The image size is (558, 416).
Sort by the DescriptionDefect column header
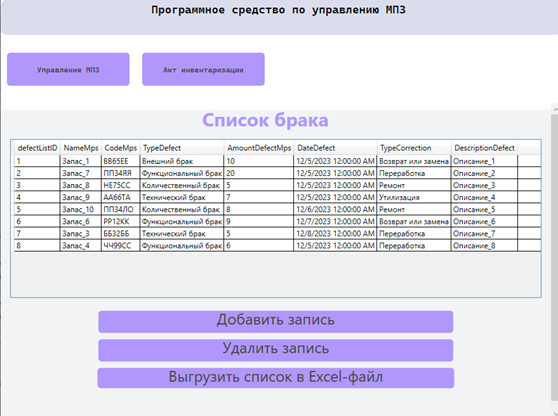pyautogui.click(x=484, y=148)
